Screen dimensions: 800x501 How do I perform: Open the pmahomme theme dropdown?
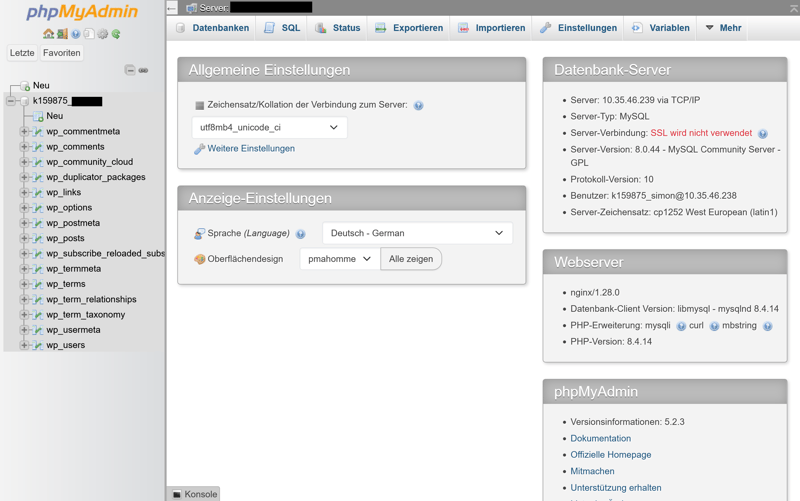pos(340,259)
